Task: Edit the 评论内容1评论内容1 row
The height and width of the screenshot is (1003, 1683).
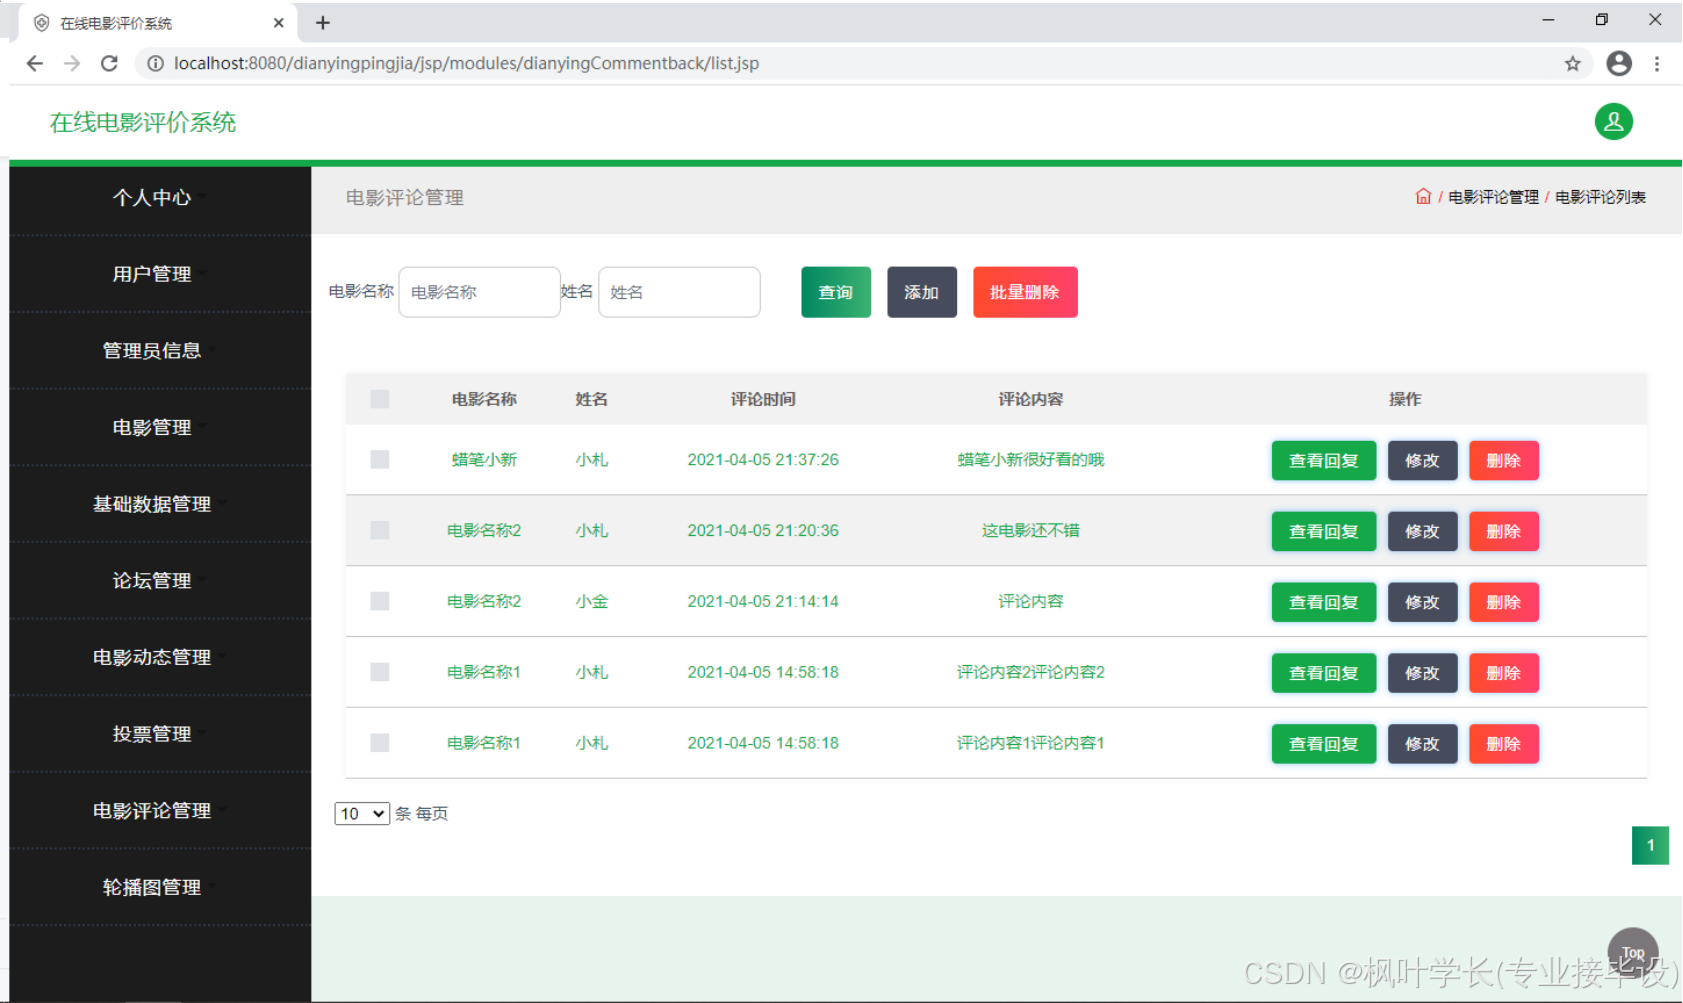Action: click(1422, 744)
